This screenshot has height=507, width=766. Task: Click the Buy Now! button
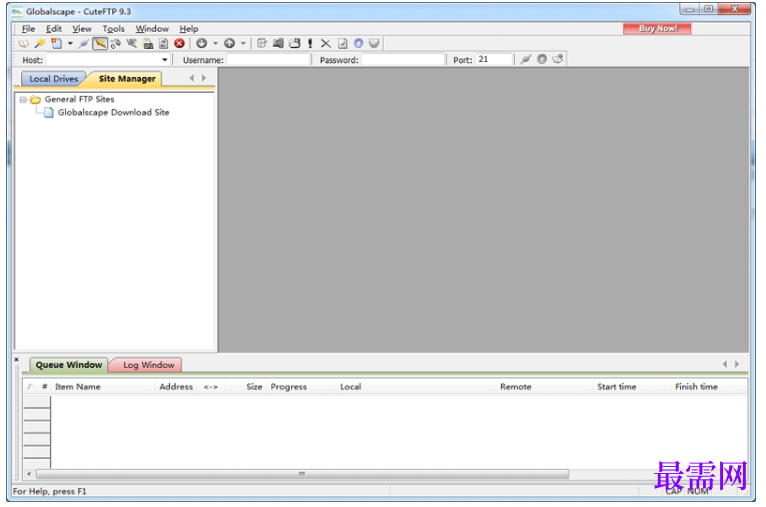(x=658, y=28)
